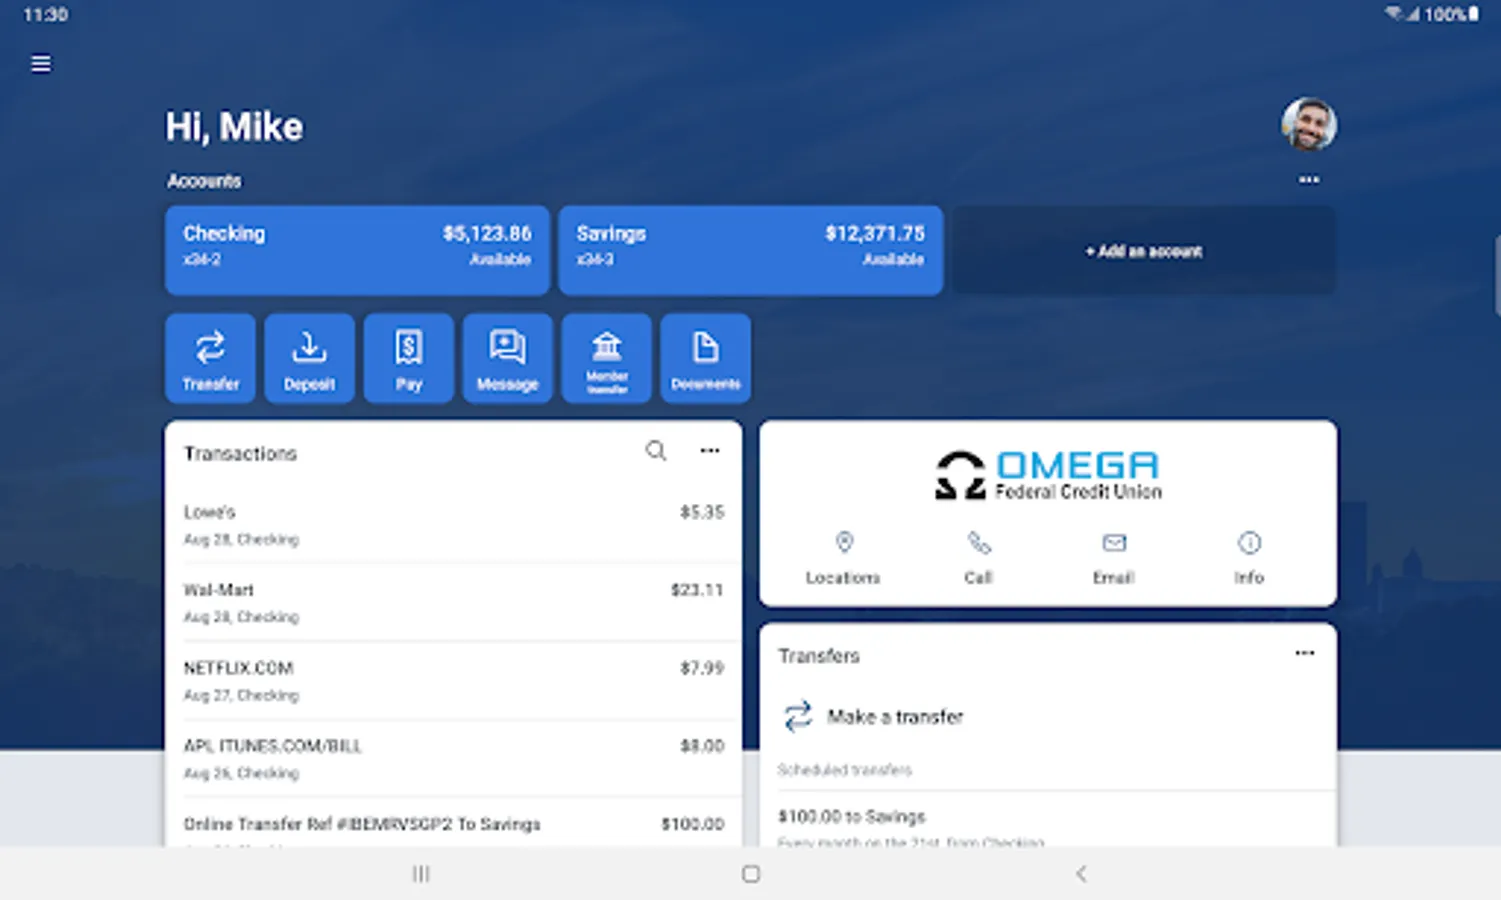Open the hamburger navigation menu

(x=41, y=64)
